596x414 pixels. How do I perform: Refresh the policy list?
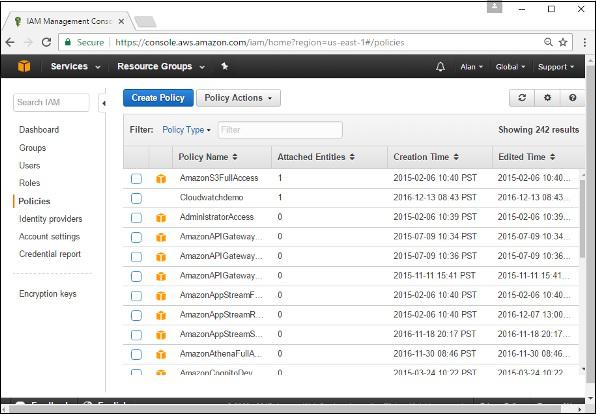pos(522,98)
